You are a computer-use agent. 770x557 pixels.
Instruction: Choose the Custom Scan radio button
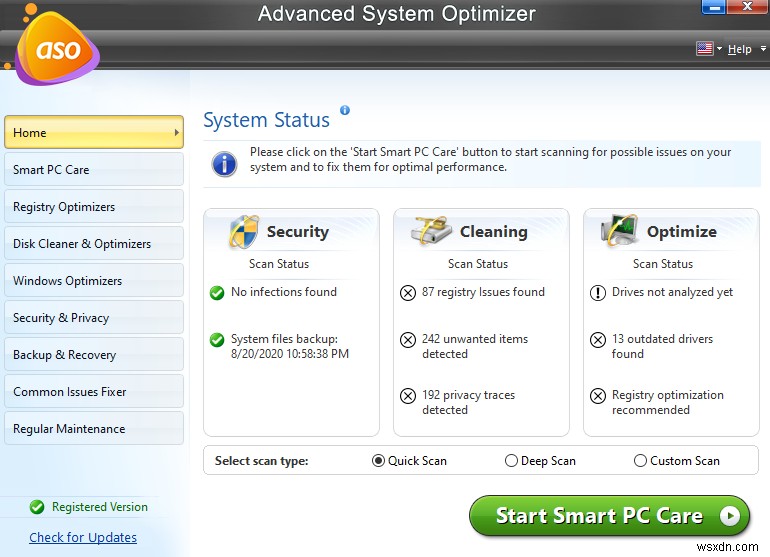(x=640, y=461)
